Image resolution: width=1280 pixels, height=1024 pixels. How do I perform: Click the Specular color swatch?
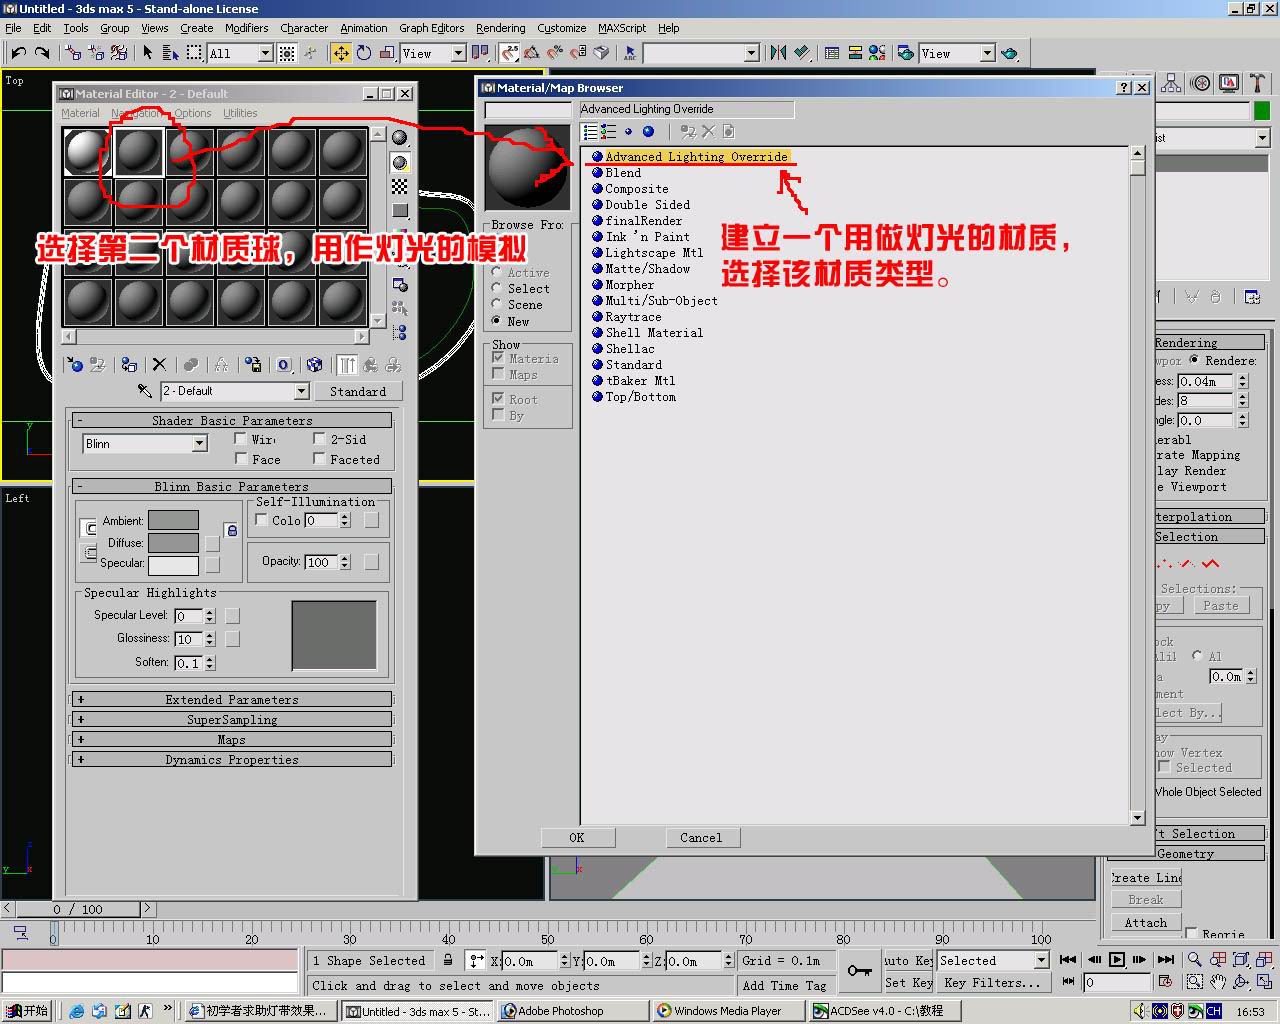(174, 564)
